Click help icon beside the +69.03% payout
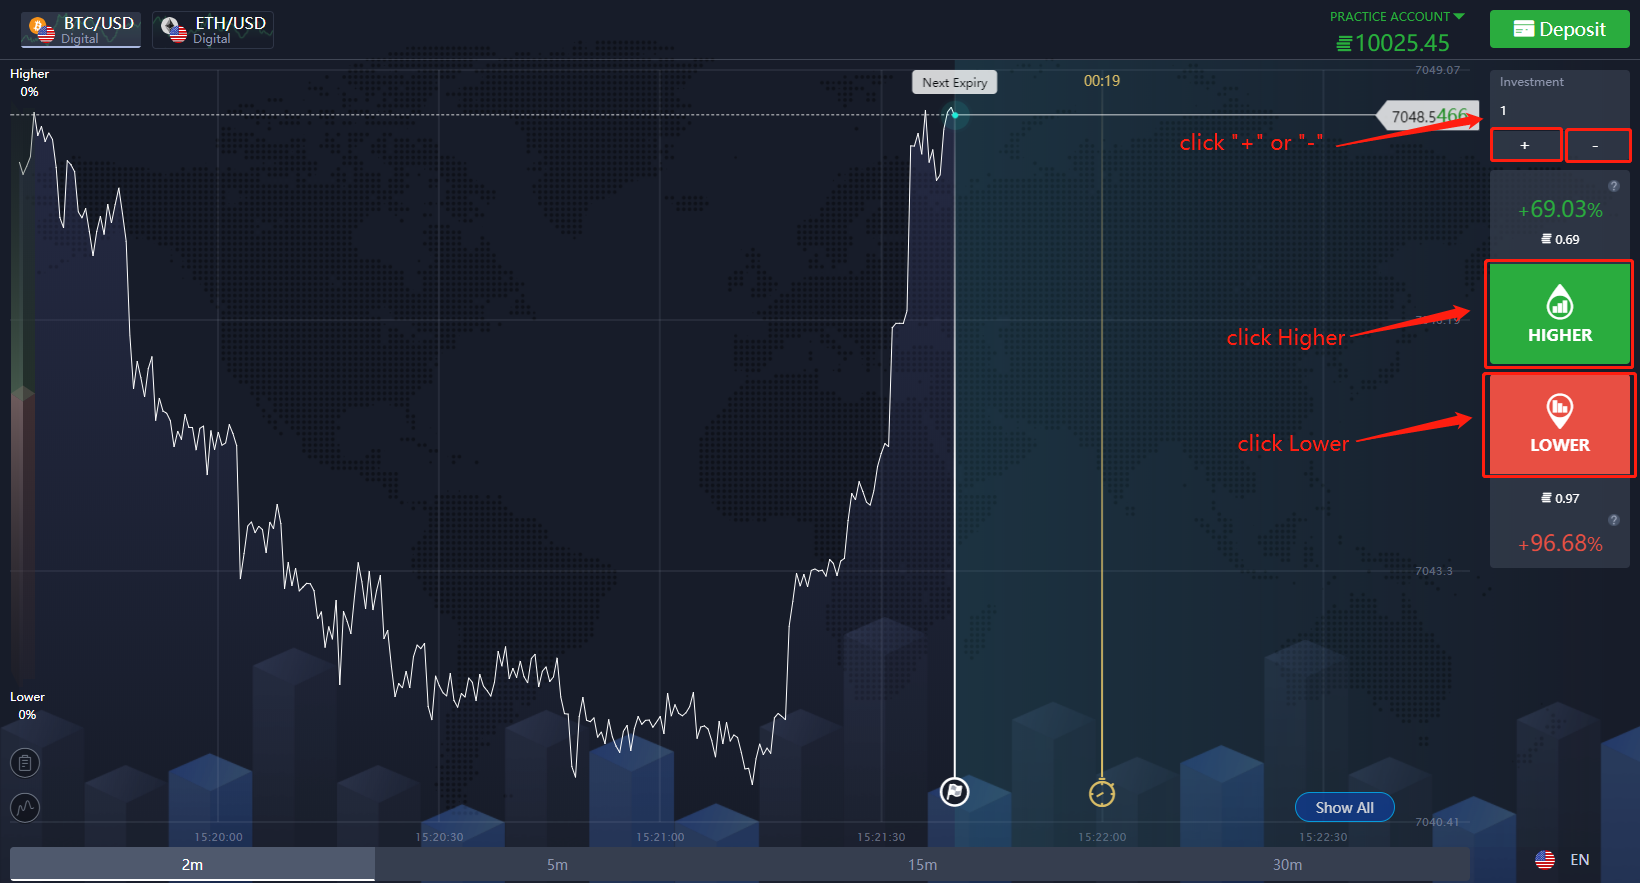 [1613, 186]
